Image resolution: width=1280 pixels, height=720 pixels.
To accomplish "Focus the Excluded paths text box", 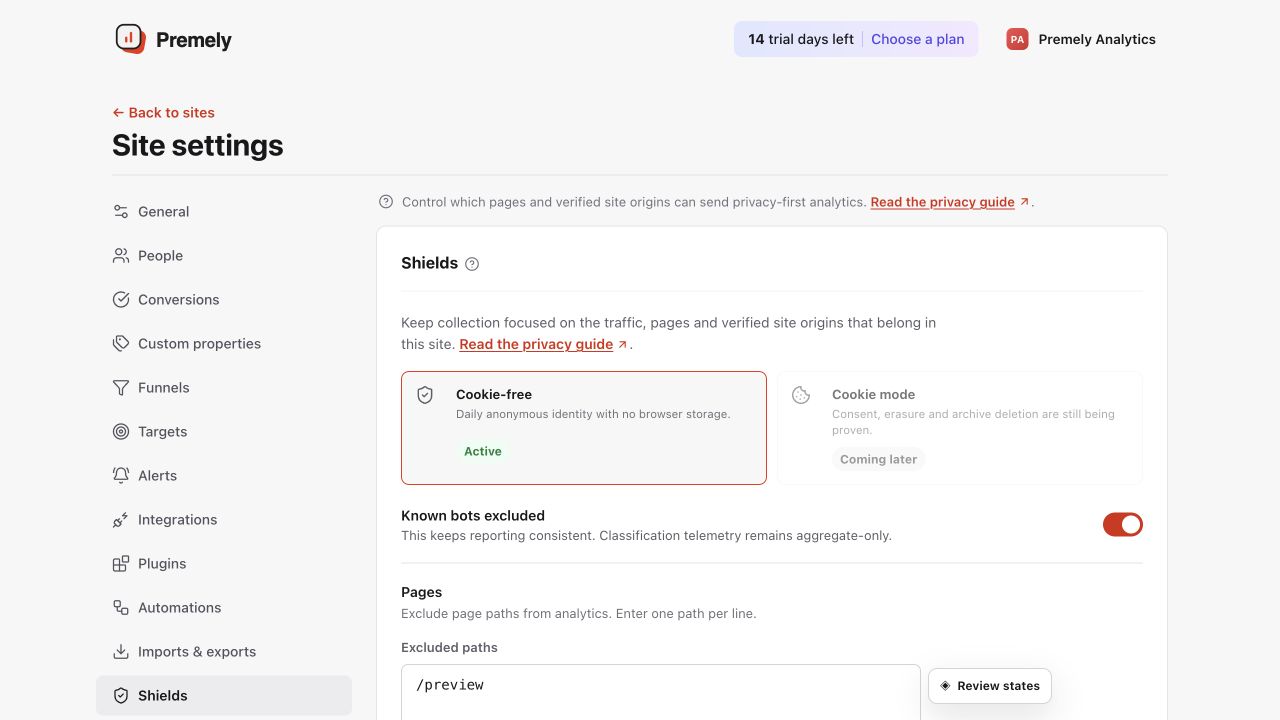I will (x=660, y=692).
